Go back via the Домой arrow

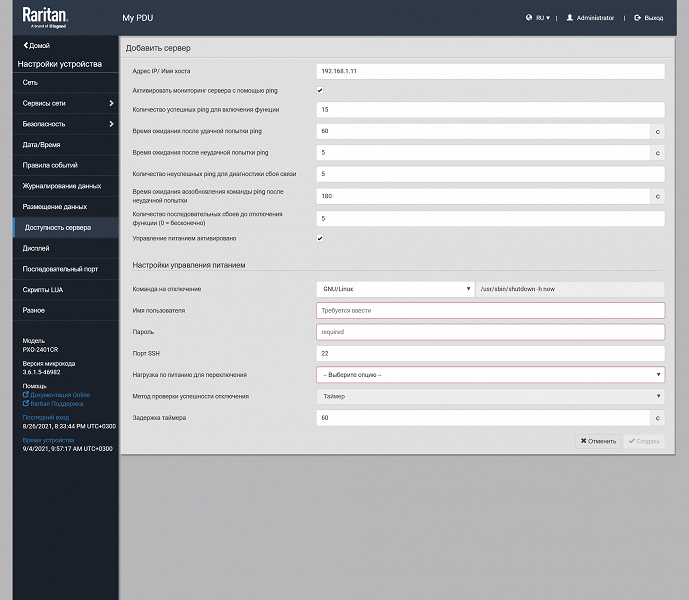click(36, 45)
